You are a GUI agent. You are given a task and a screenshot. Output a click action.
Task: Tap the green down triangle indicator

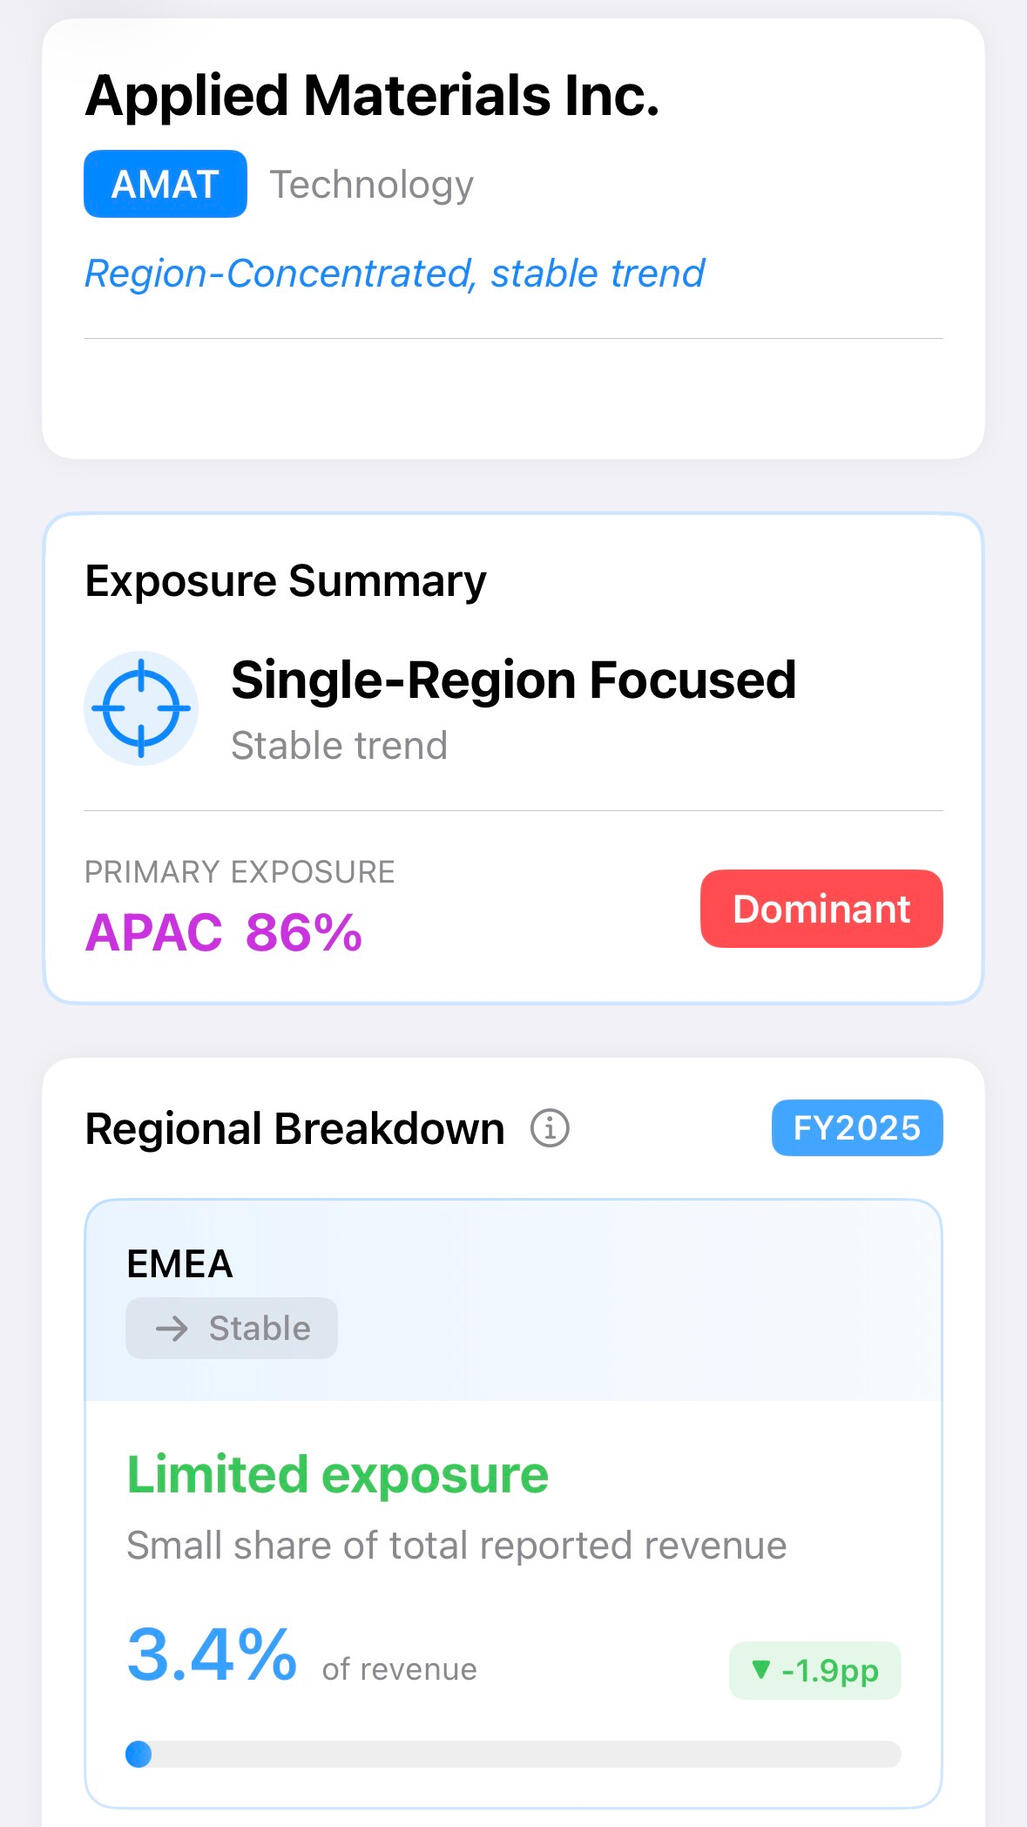tap(761, 1669)
